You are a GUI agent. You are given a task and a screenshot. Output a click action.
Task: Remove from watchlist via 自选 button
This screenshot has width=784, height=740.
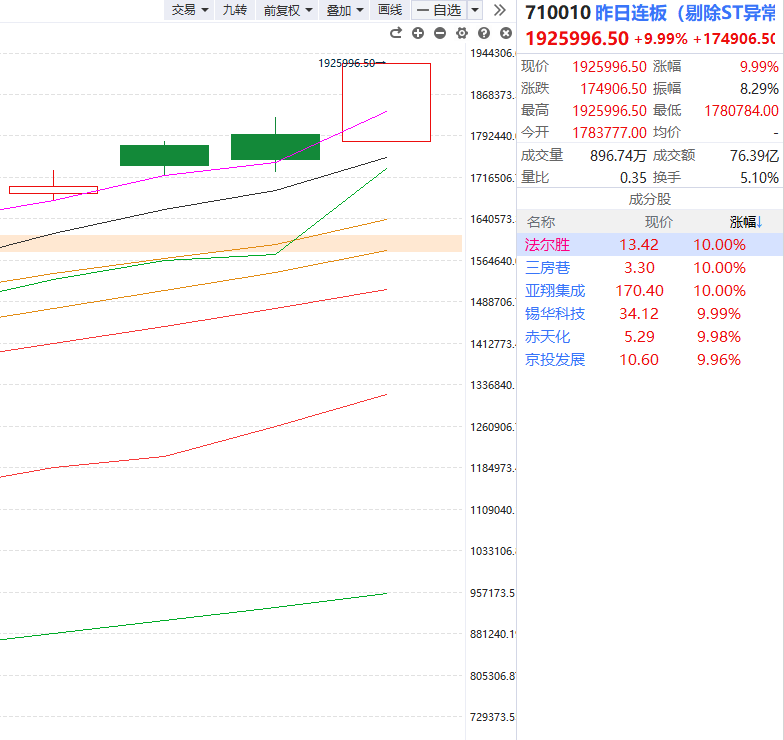[x=438, y=10]
